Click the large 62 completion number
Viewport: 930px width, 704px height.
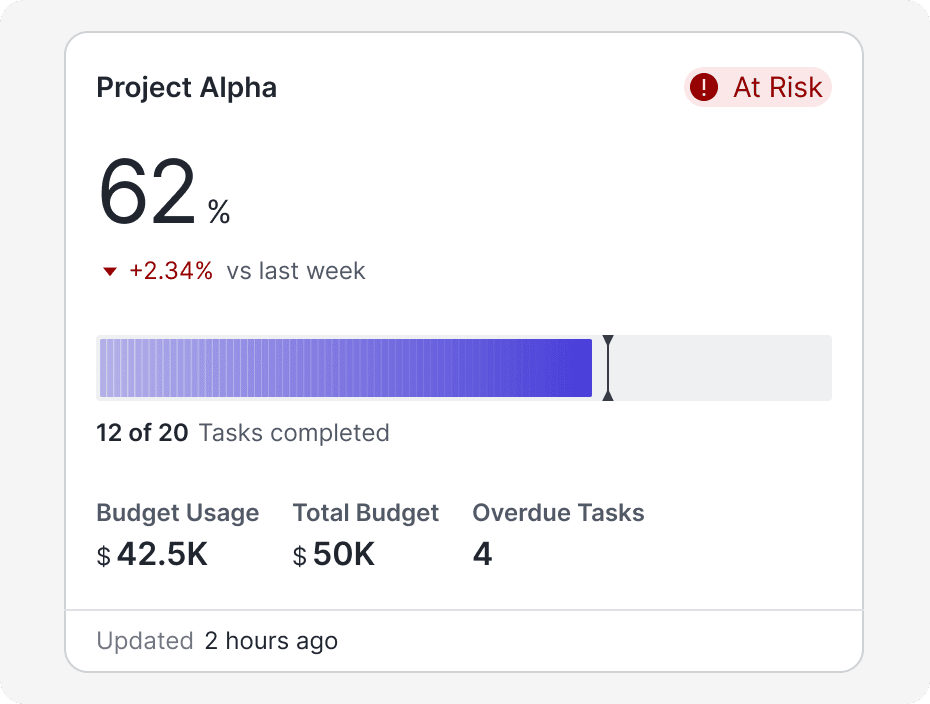(x=147, y=194)
